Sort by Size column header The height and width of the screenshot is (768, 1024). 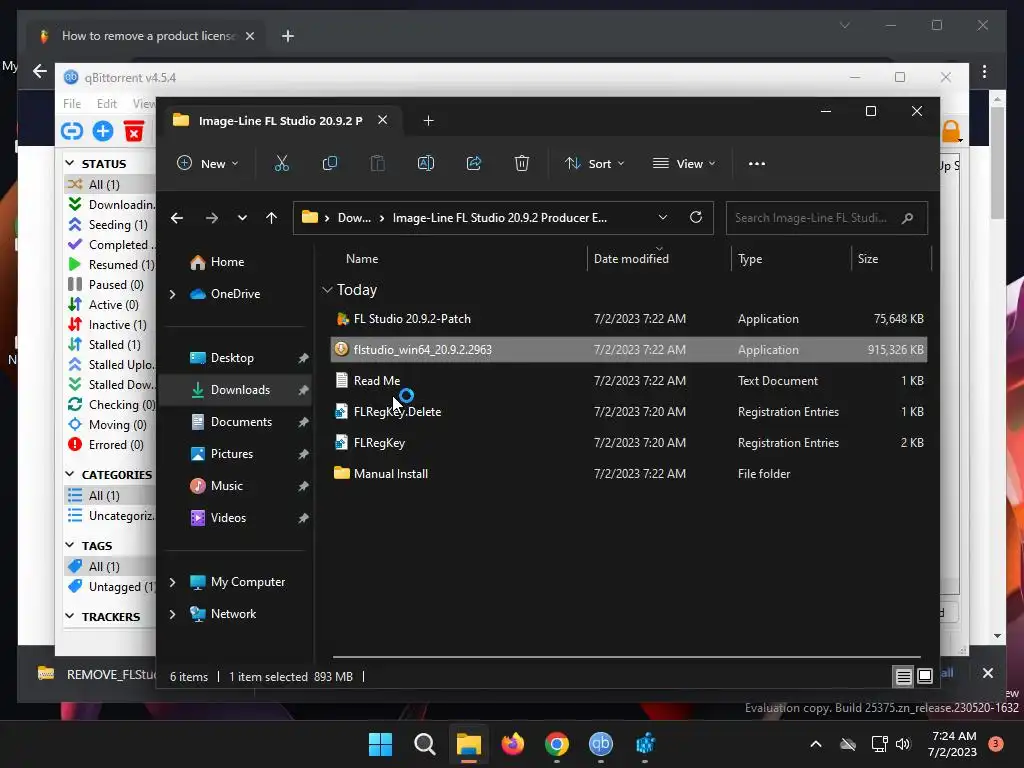867,259
